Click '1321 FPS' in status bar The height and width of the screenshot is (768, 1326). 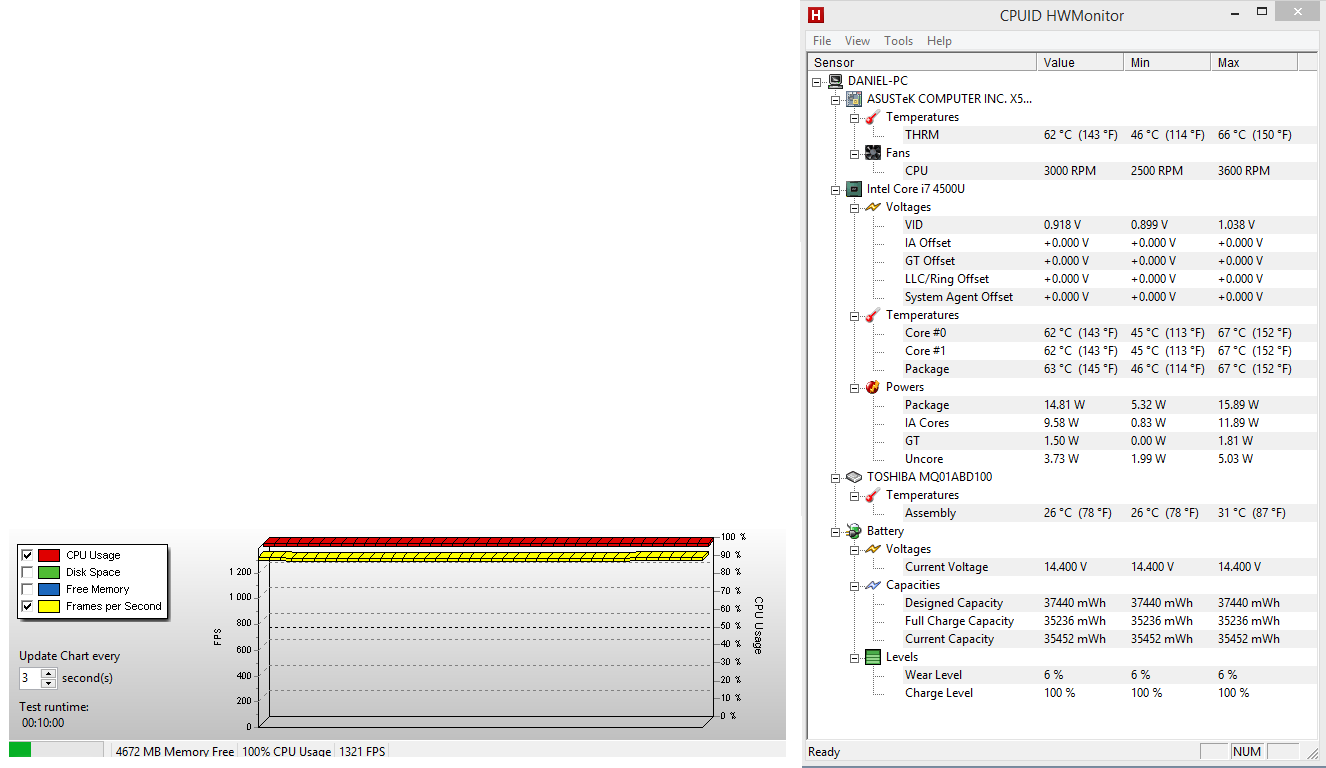tap(362, 752)
